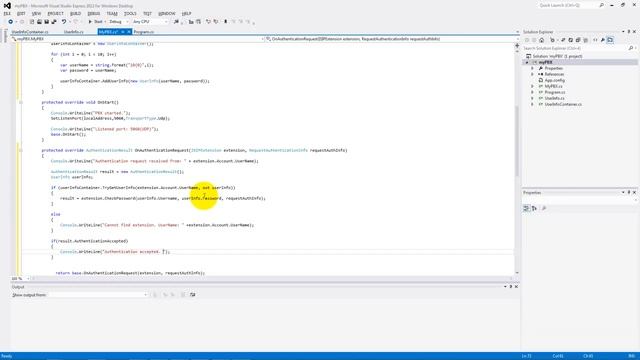This screenshot has height=360, width=640.
Task: Select Program.cs in Solution Explorer
Action: (554, 92)
